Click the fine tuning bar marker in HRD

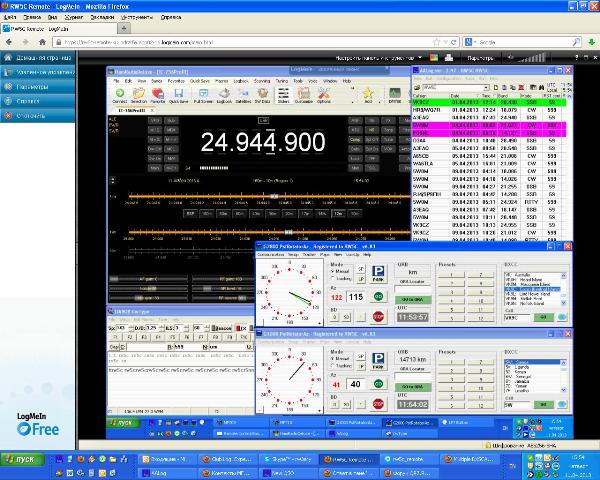pos(274,196)
